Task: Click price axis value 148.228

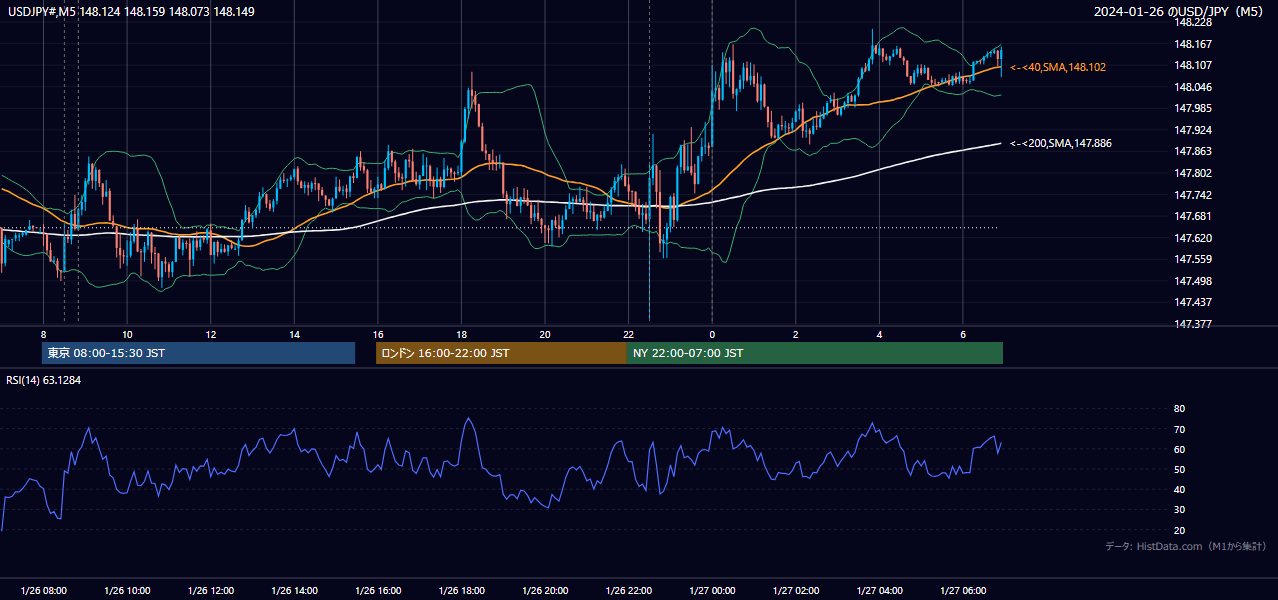Action: pyautogui.click(x=1193, y=22)
